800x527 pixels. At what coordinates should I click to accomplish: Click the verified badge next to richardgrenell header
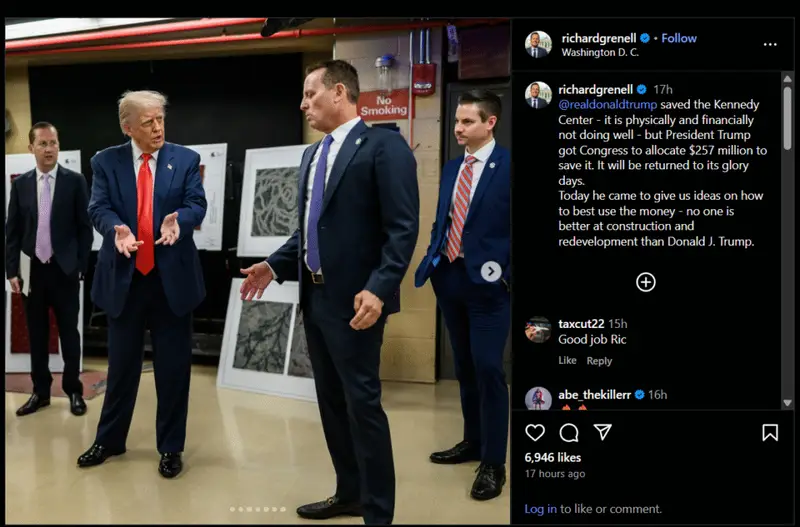point(645,38)
